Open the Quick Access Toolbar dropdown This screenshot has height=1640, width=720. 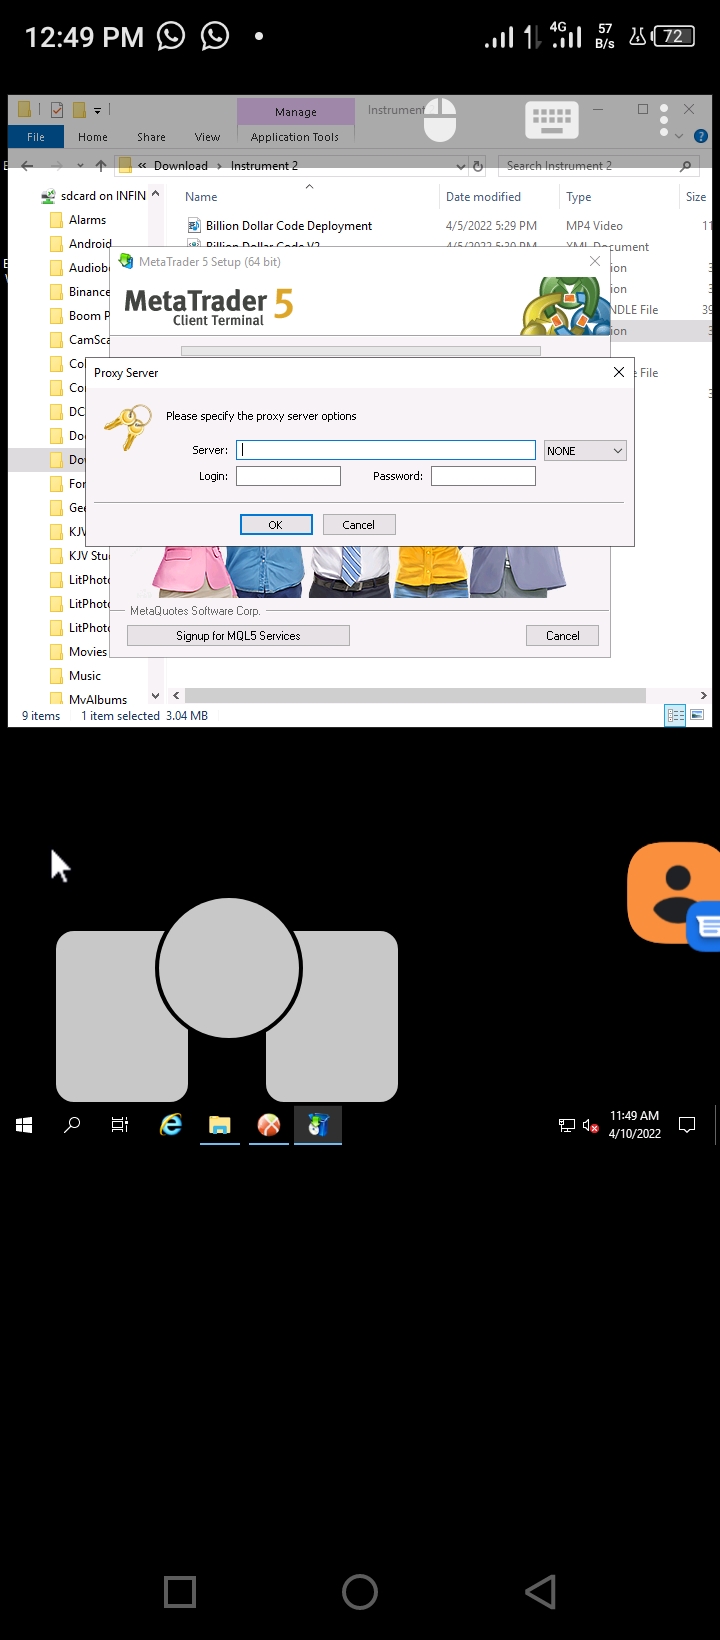click(98, 110)
